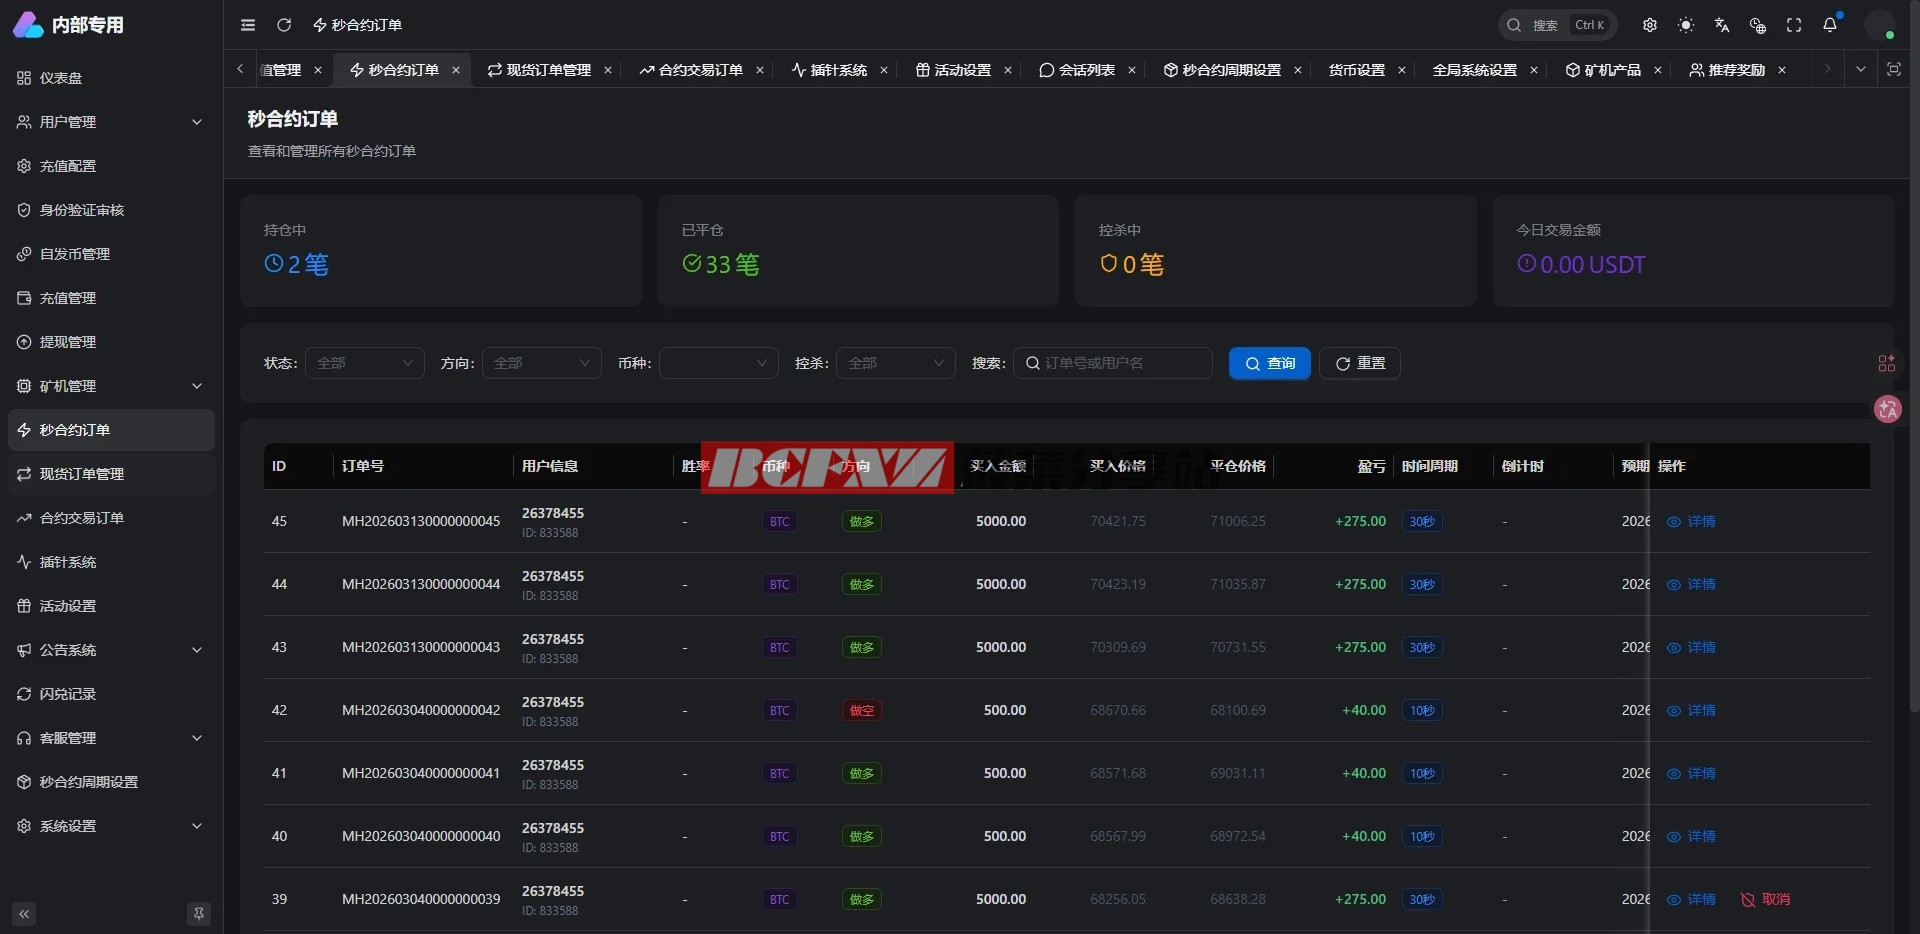Click the 订单号或用户名 search field
The width and height of the screenshot is (1920, 934).
1120,363
